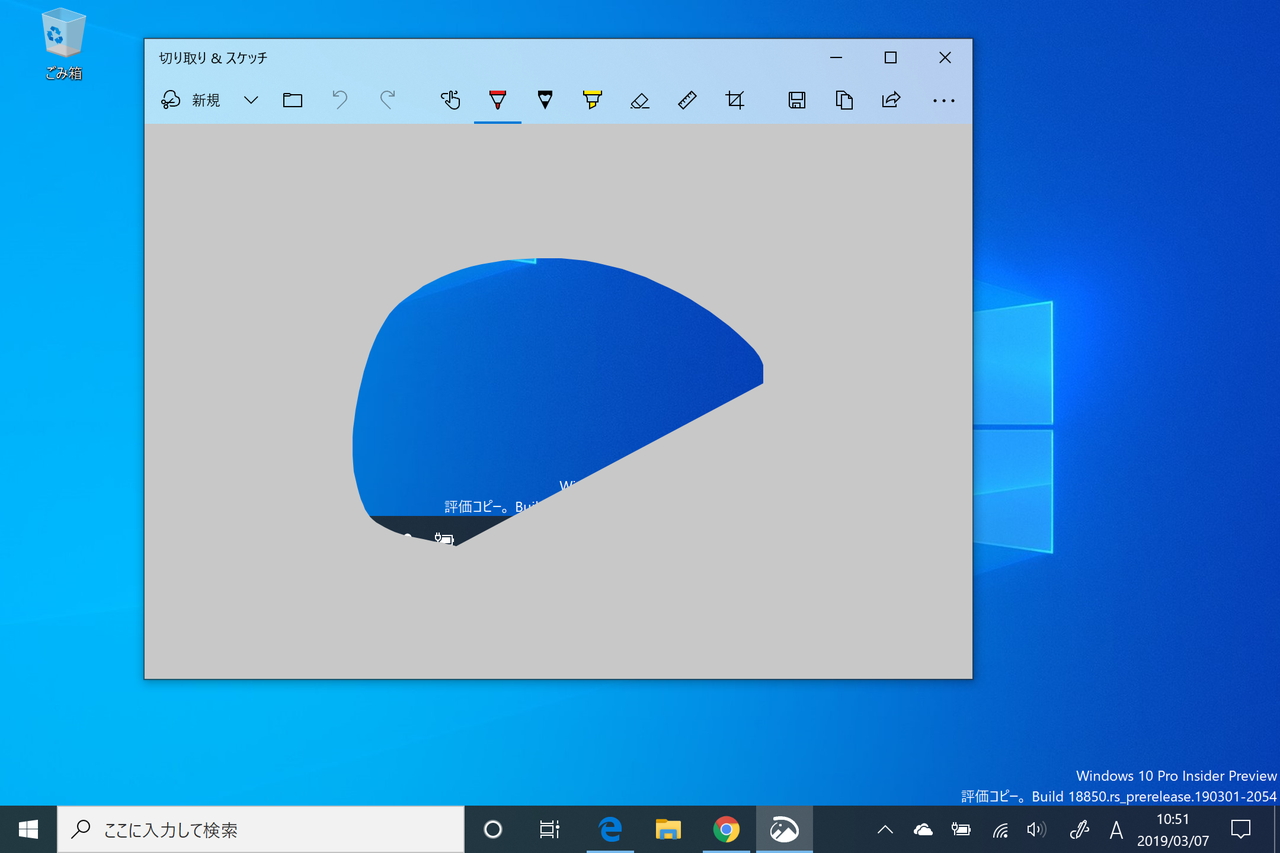Image resolution: width=1280 pixels, height=853 pixels.
Task: Open the Action Center notifications icon
Action: click(x=1241, y=829)
